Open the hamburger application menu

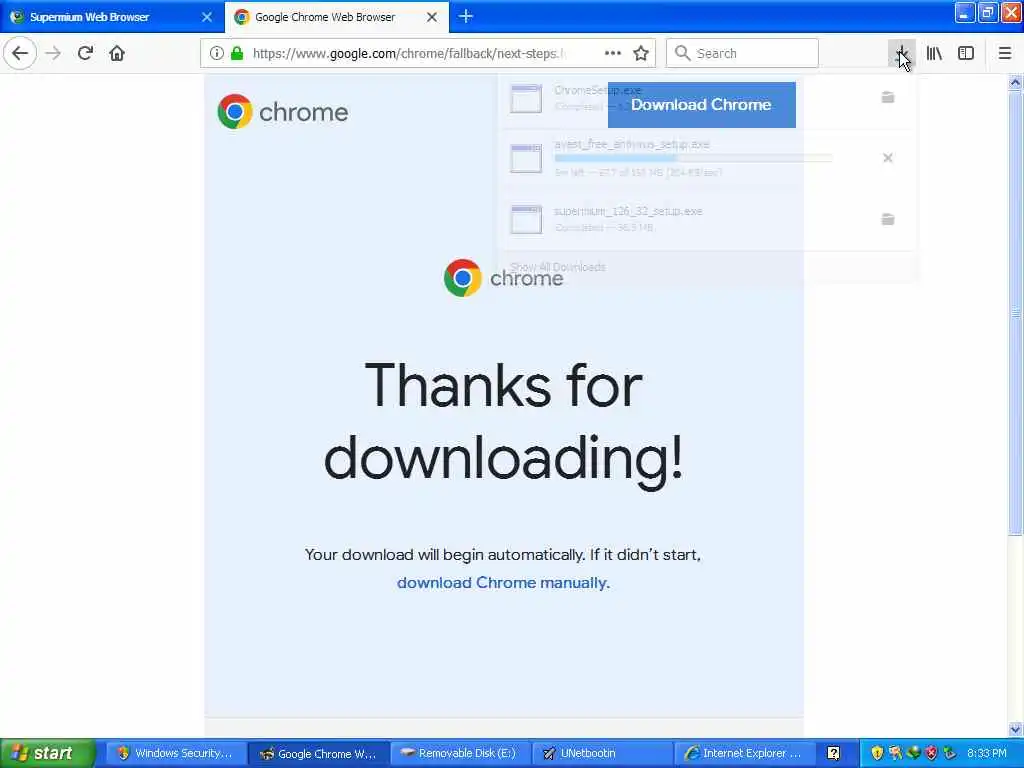click(x=1005, y=53)
